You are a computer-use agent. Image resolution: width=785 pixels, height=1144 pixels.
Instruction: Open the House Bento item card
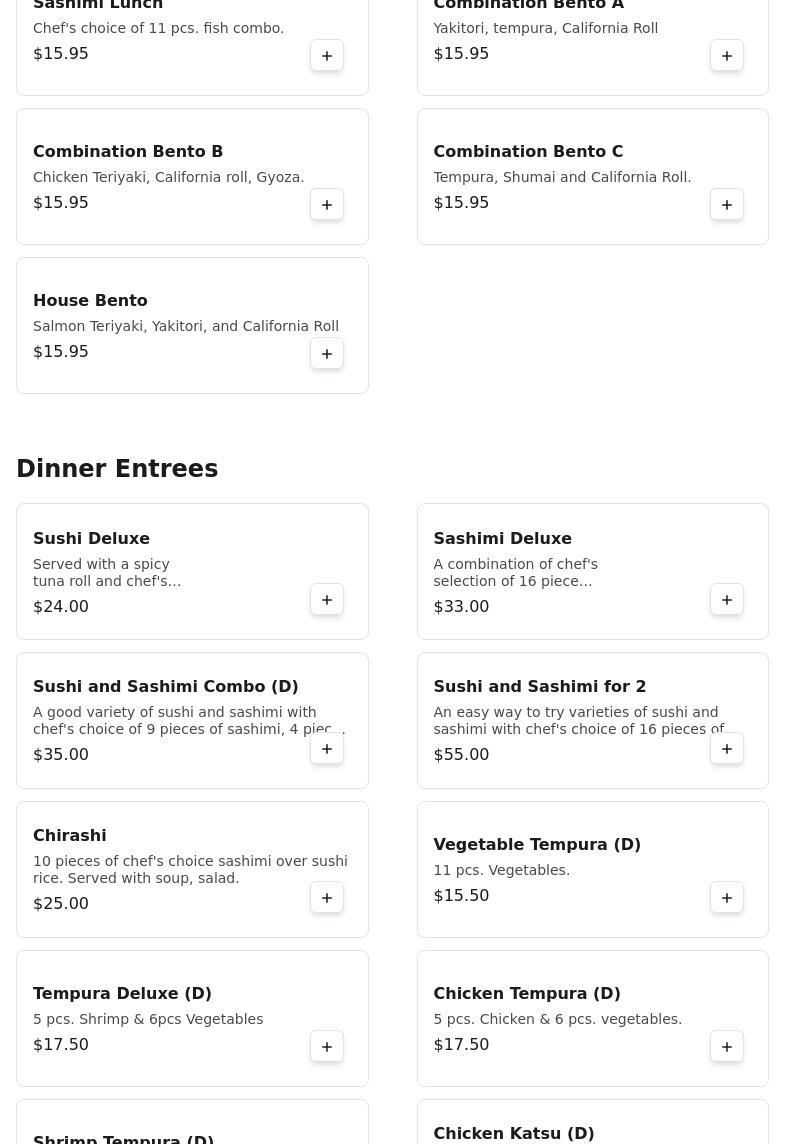193,325
